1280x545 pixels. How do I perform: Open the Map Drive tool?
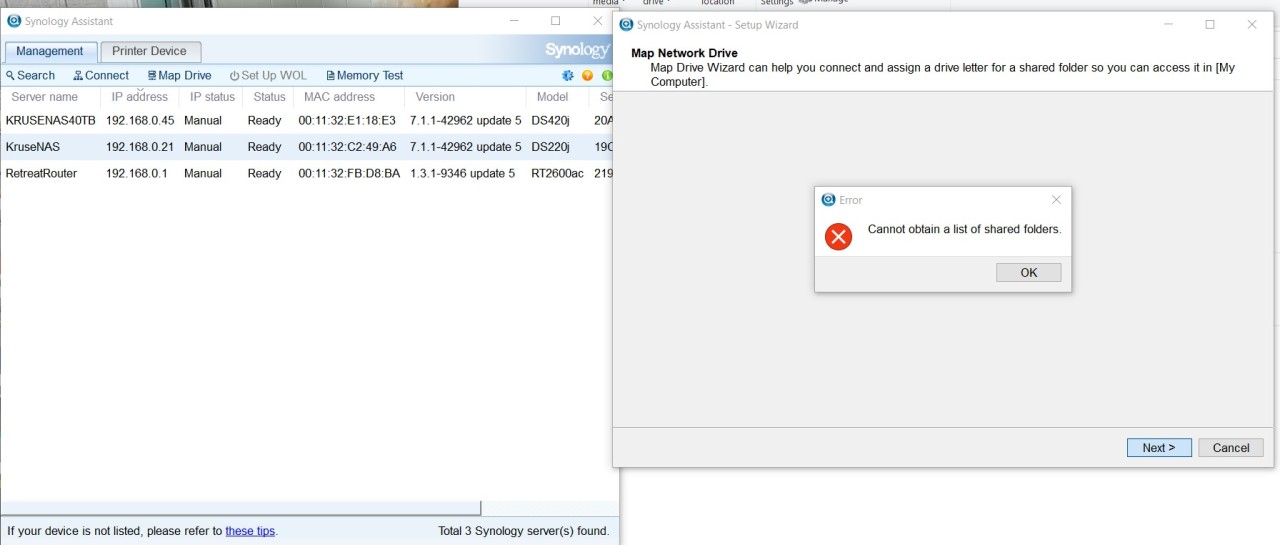click(x=179, y=76)
